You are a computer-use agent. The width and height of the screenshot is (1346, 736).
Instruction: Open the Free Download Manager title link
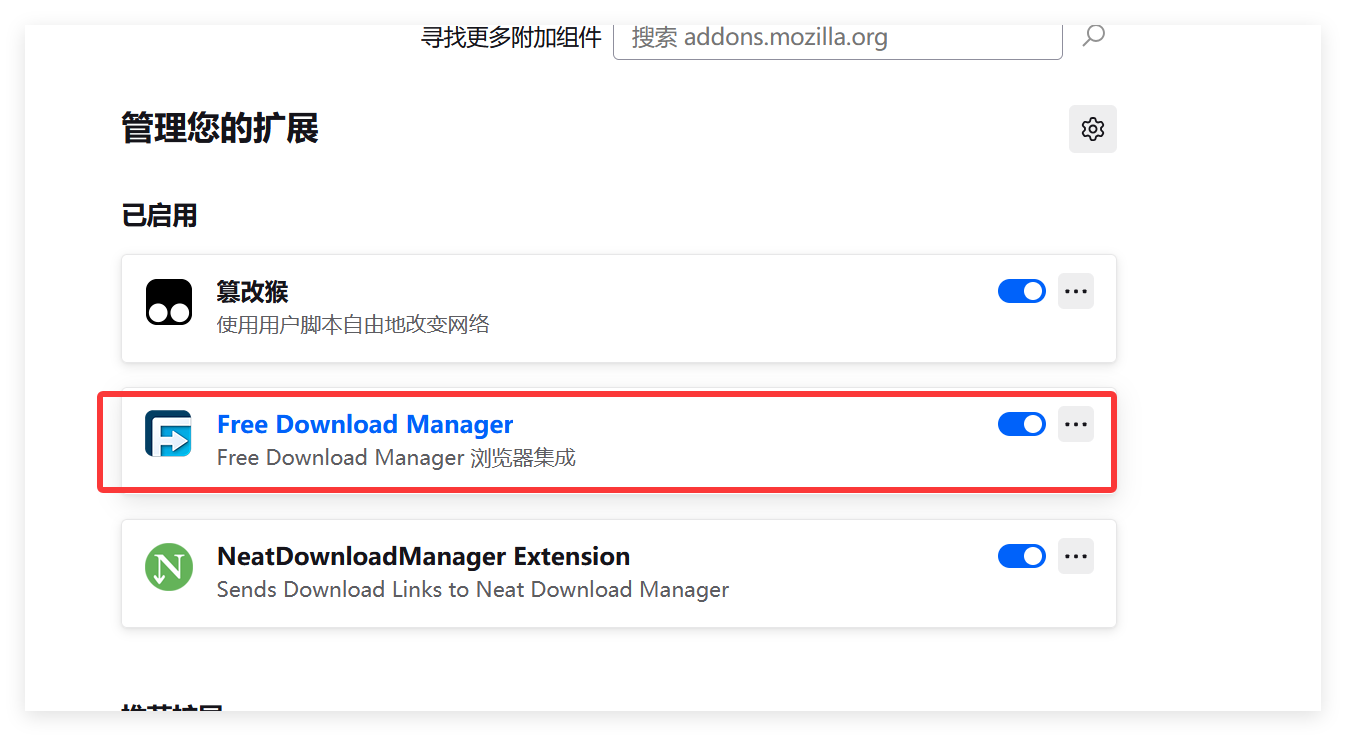(x=365, y=424)
